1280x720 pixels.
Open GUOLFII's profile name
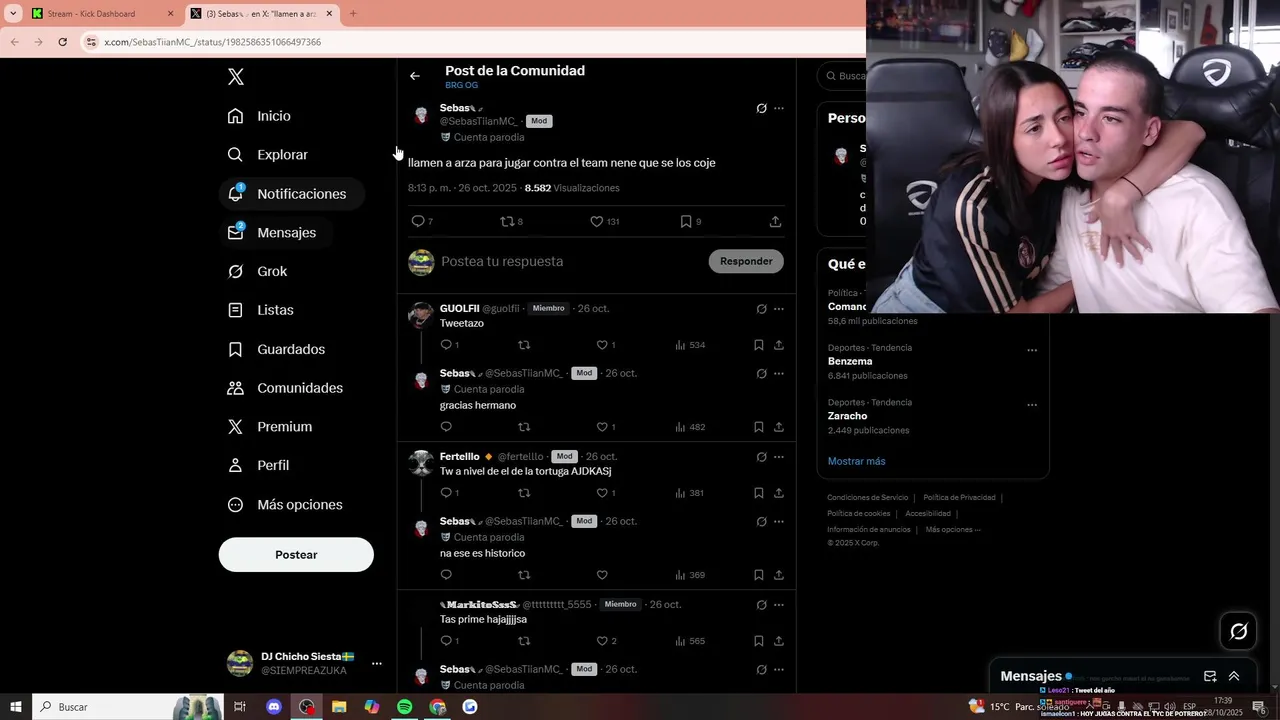[459, 309]
